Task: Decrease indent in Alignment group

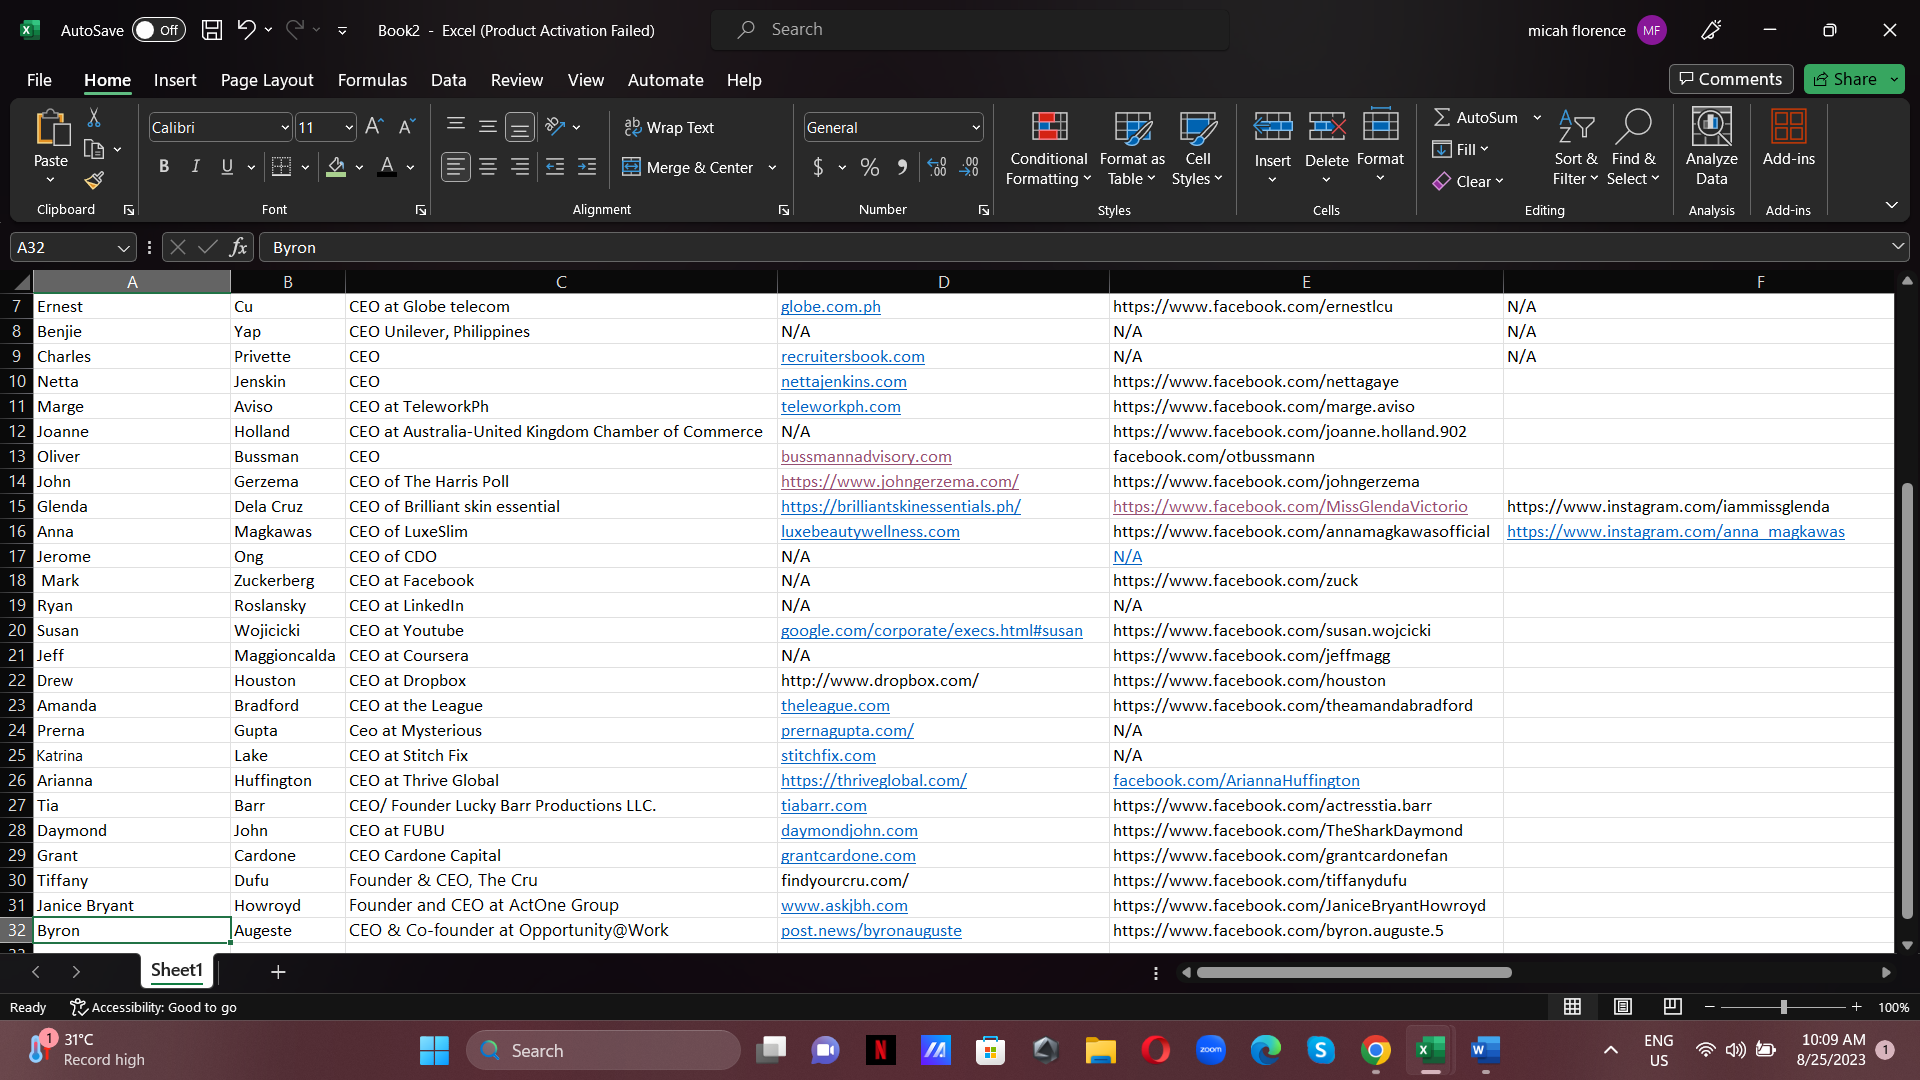Action: pos(555,167)
